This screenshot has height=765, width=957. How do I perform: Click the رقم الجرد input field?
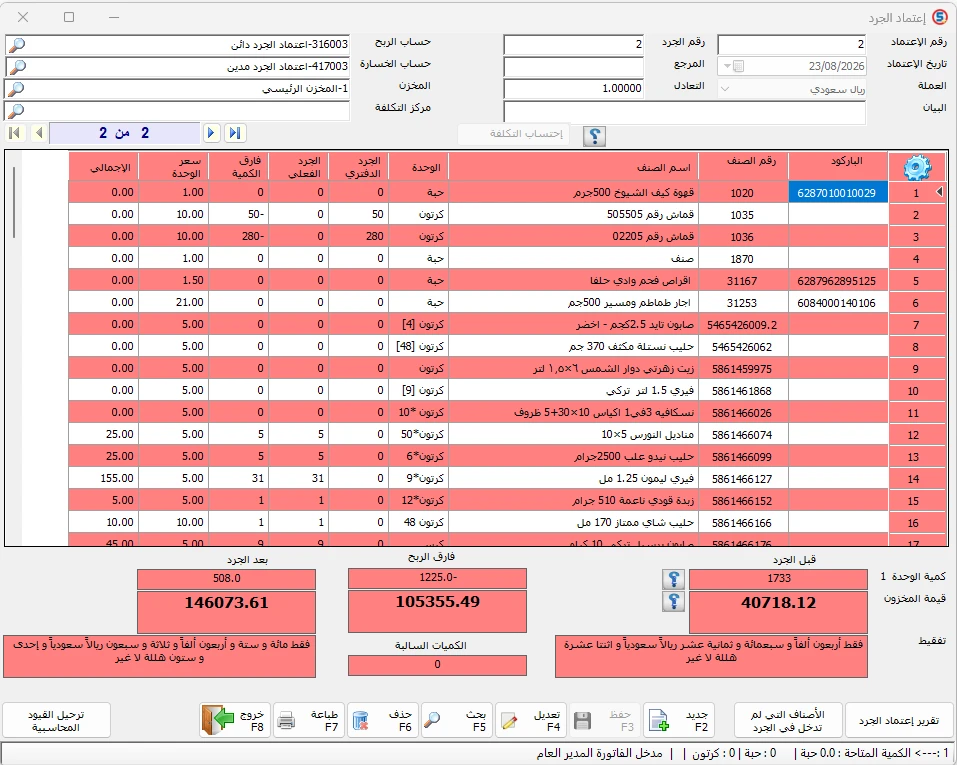click(573, 44)
